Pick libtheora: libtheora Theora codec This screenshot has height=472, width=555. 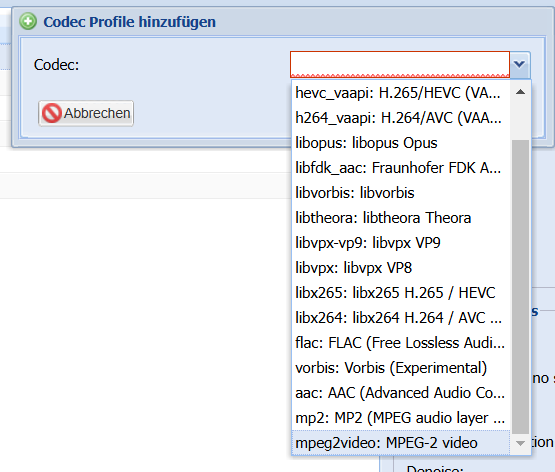pos(401,218)
